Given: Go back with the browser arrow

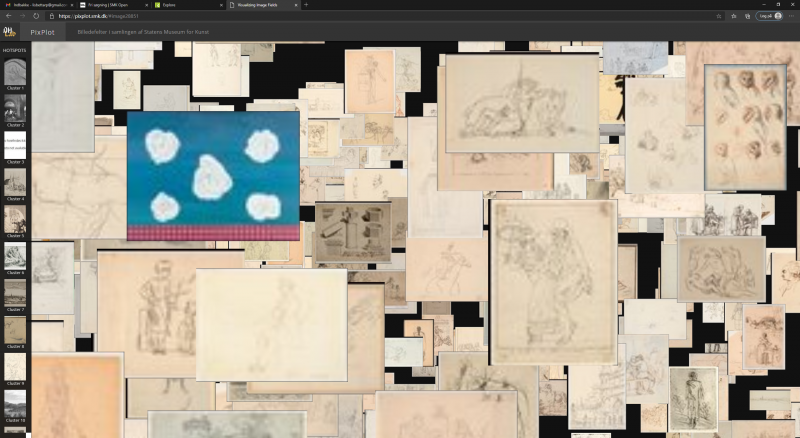Looking at the screenshot, I should (9, 16).
